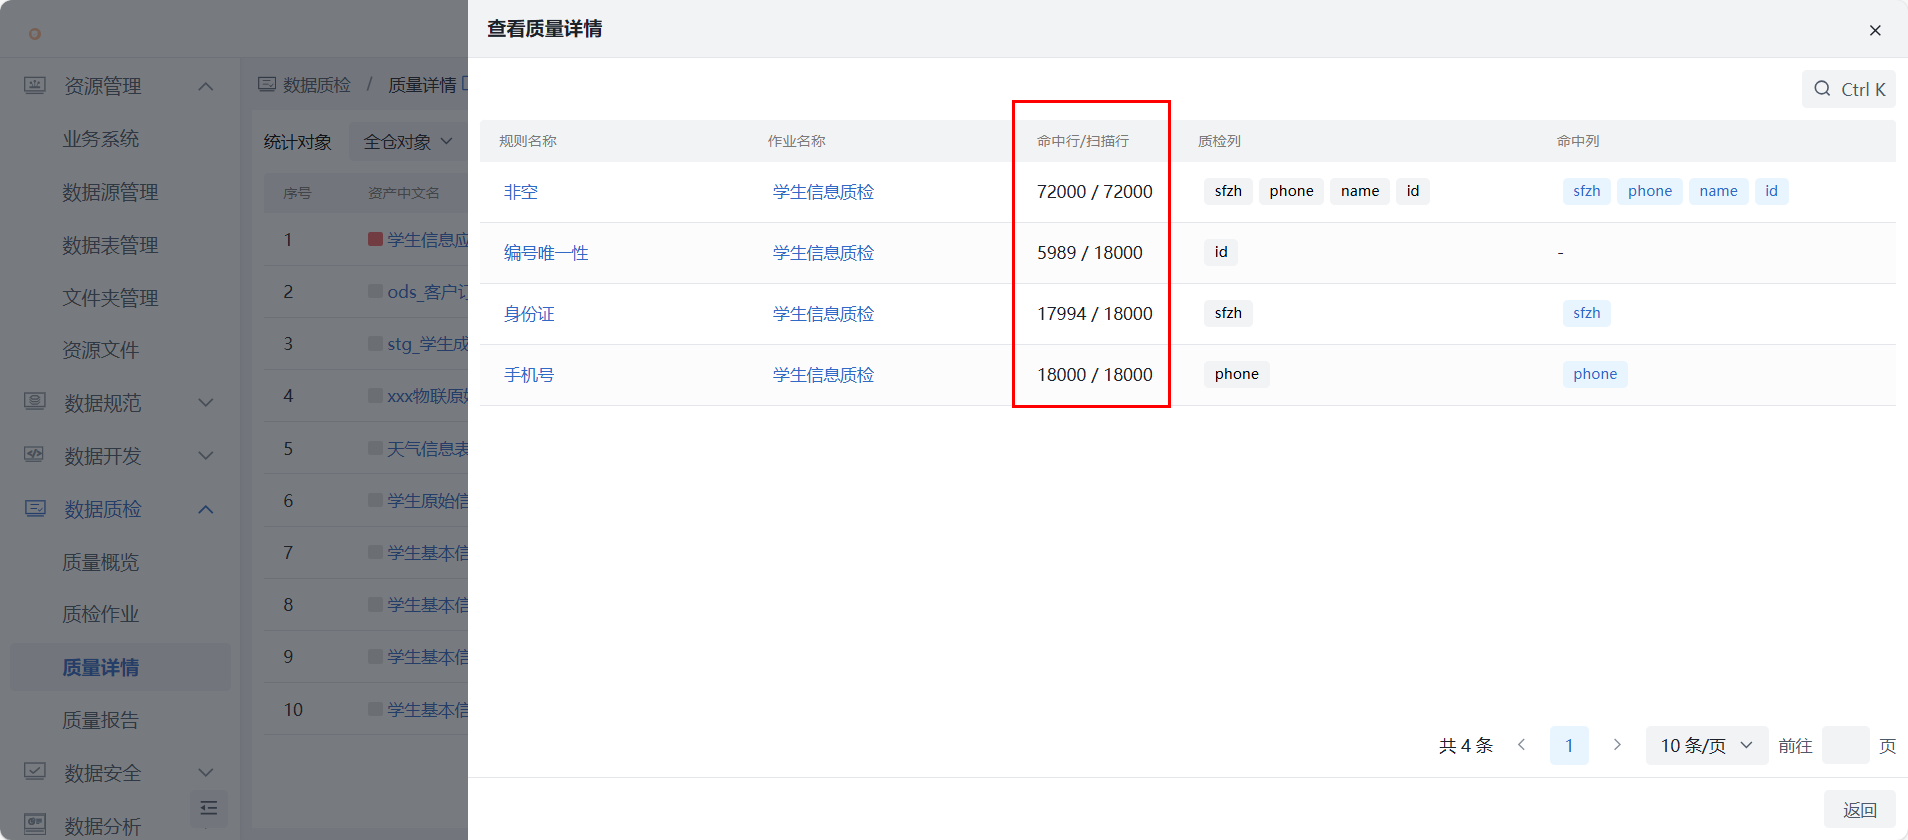
Task: Click gray name tag in 非空 row
Action: (1360, 191)
